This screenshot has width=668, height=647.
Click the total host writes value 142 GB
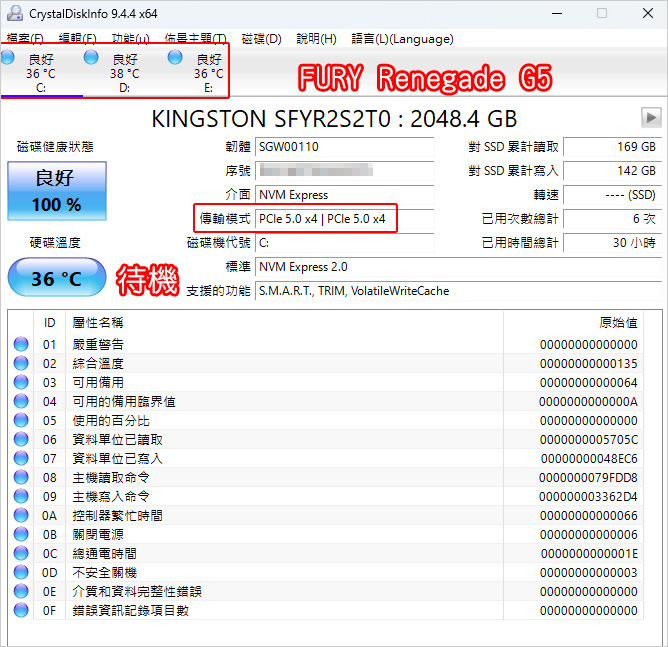(613, 171)
